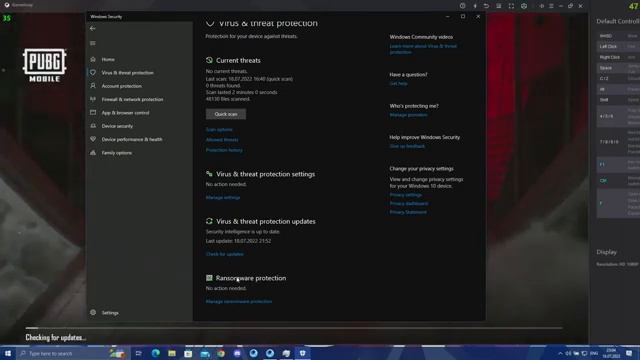The width and height of the screenshot is (640, 360).
Task: Click the PUBG Mobile logo in the game window
Action: pyautogui.click(x=44, y=65)
